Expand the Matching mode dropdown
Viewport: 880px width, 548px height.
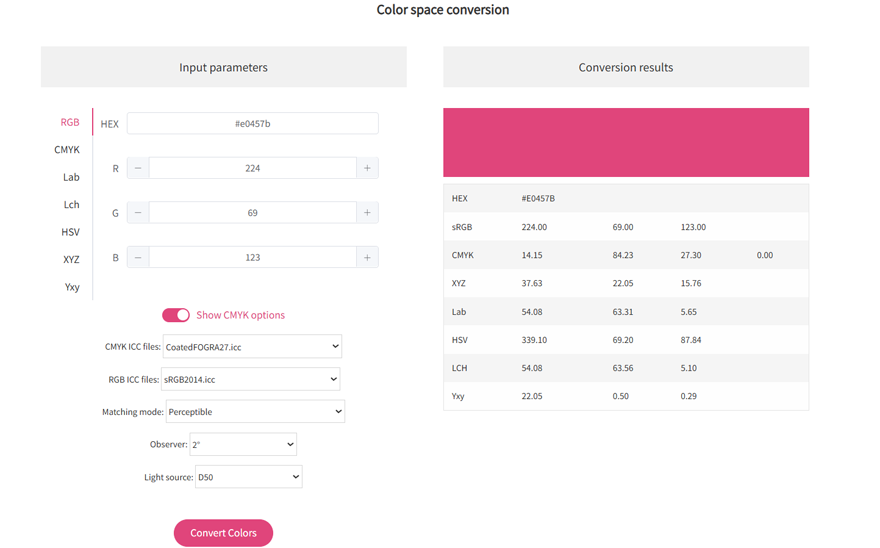tap(254, 411)
